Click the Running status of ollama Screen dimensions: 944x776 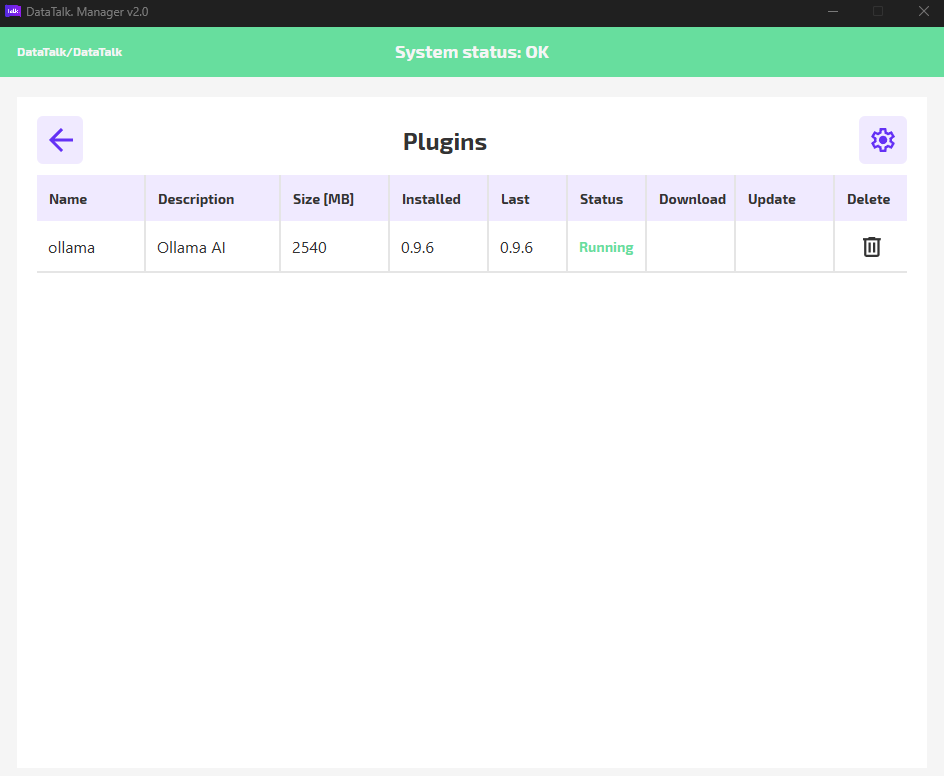pyautogui.click(x=606, y=247)
